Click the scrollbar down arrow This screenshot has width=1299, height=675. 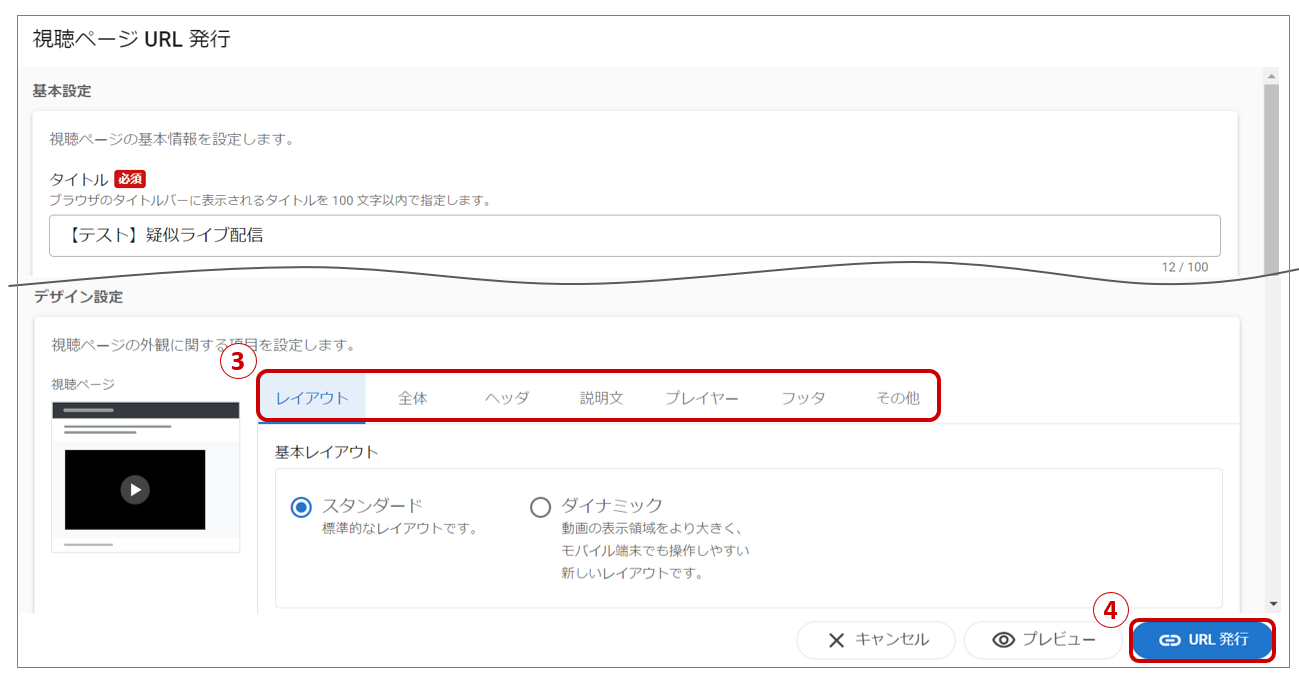coord(1272,603)
